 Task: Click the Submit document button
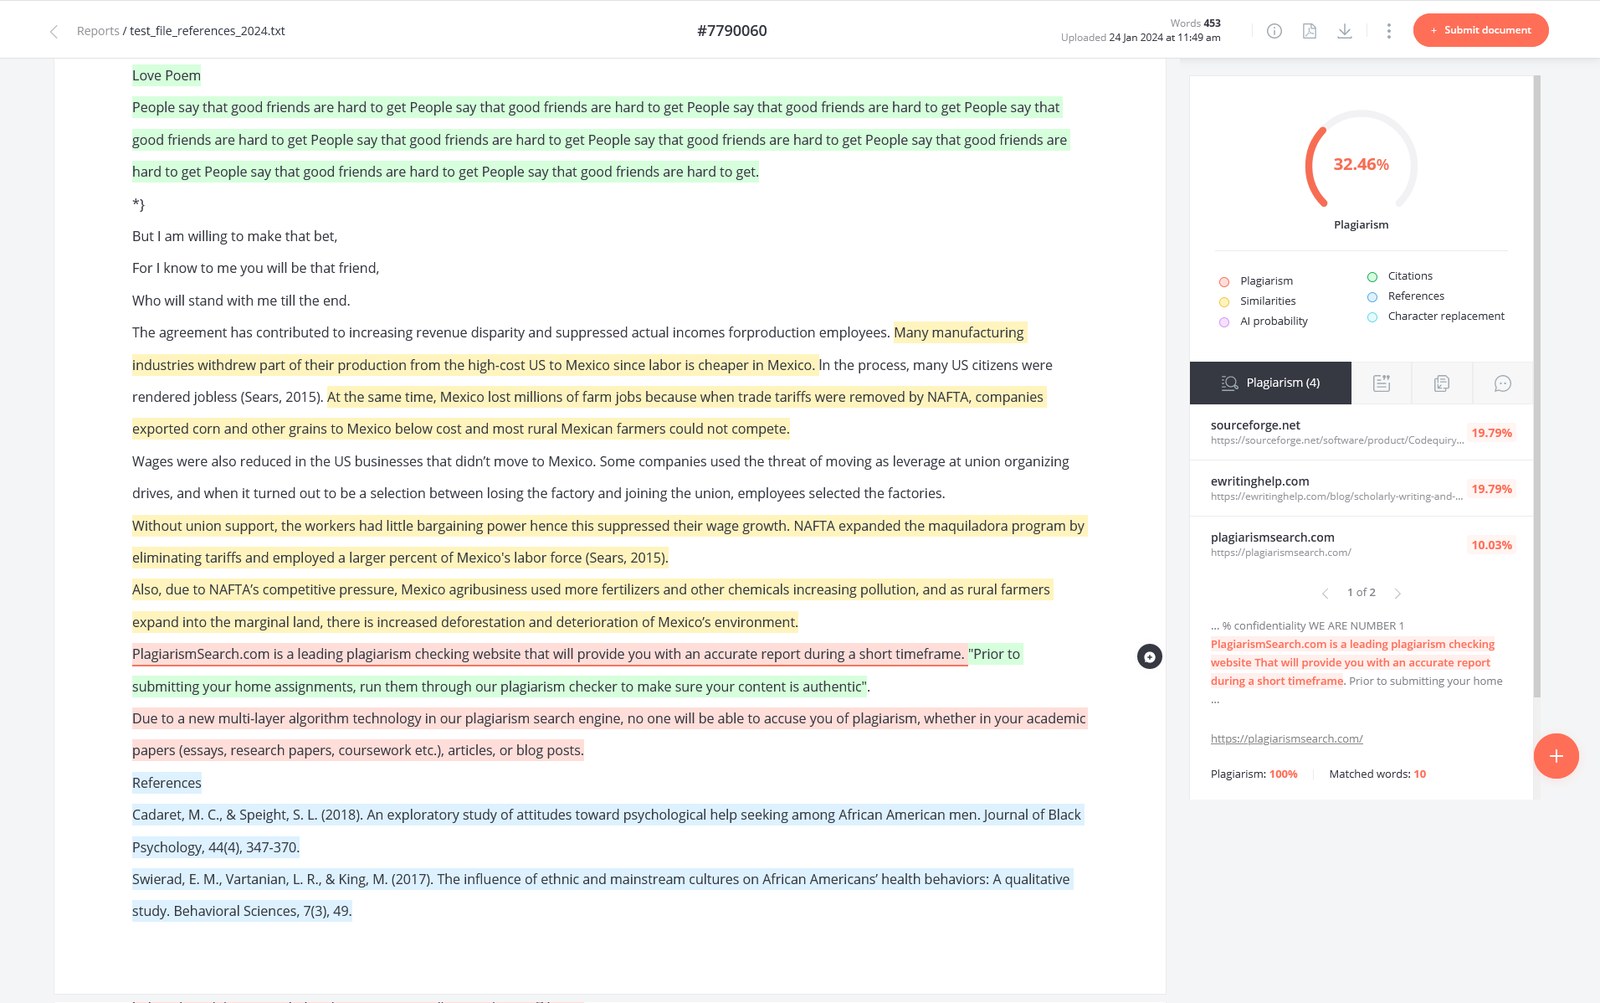pos(1480,30)
